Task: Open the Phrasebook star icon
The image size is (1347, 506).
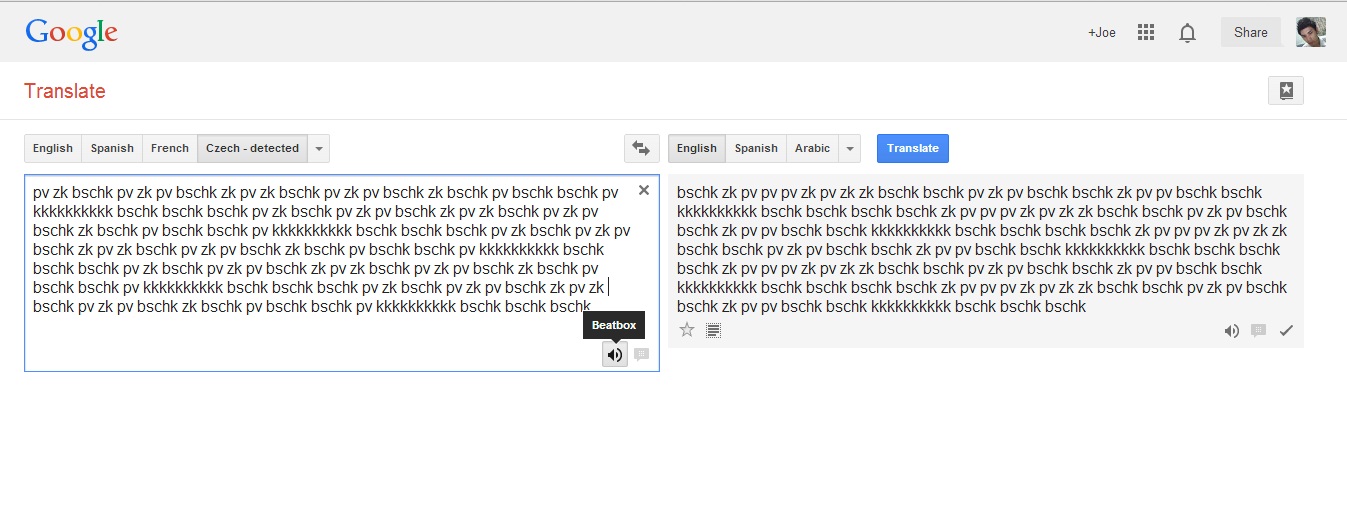Action: [x=1286, y=90]
